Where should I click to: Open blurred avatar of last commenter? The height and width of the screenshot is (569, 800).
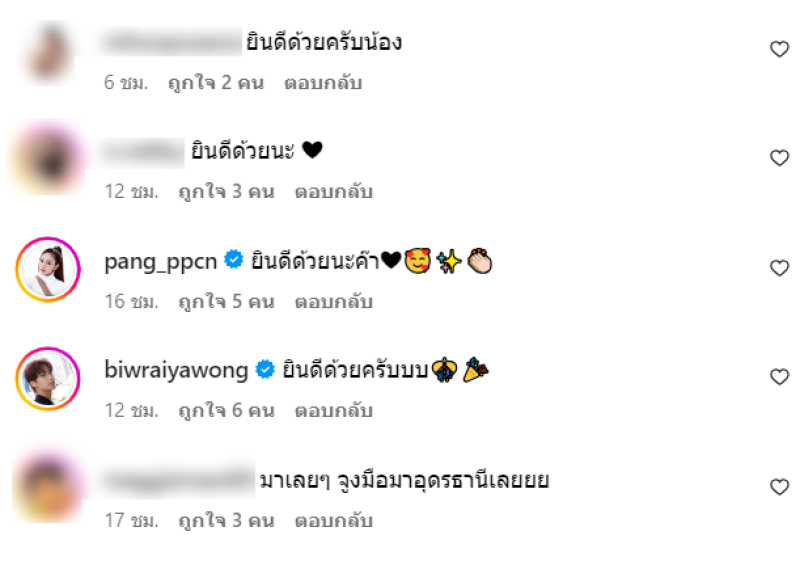point(48,487)
